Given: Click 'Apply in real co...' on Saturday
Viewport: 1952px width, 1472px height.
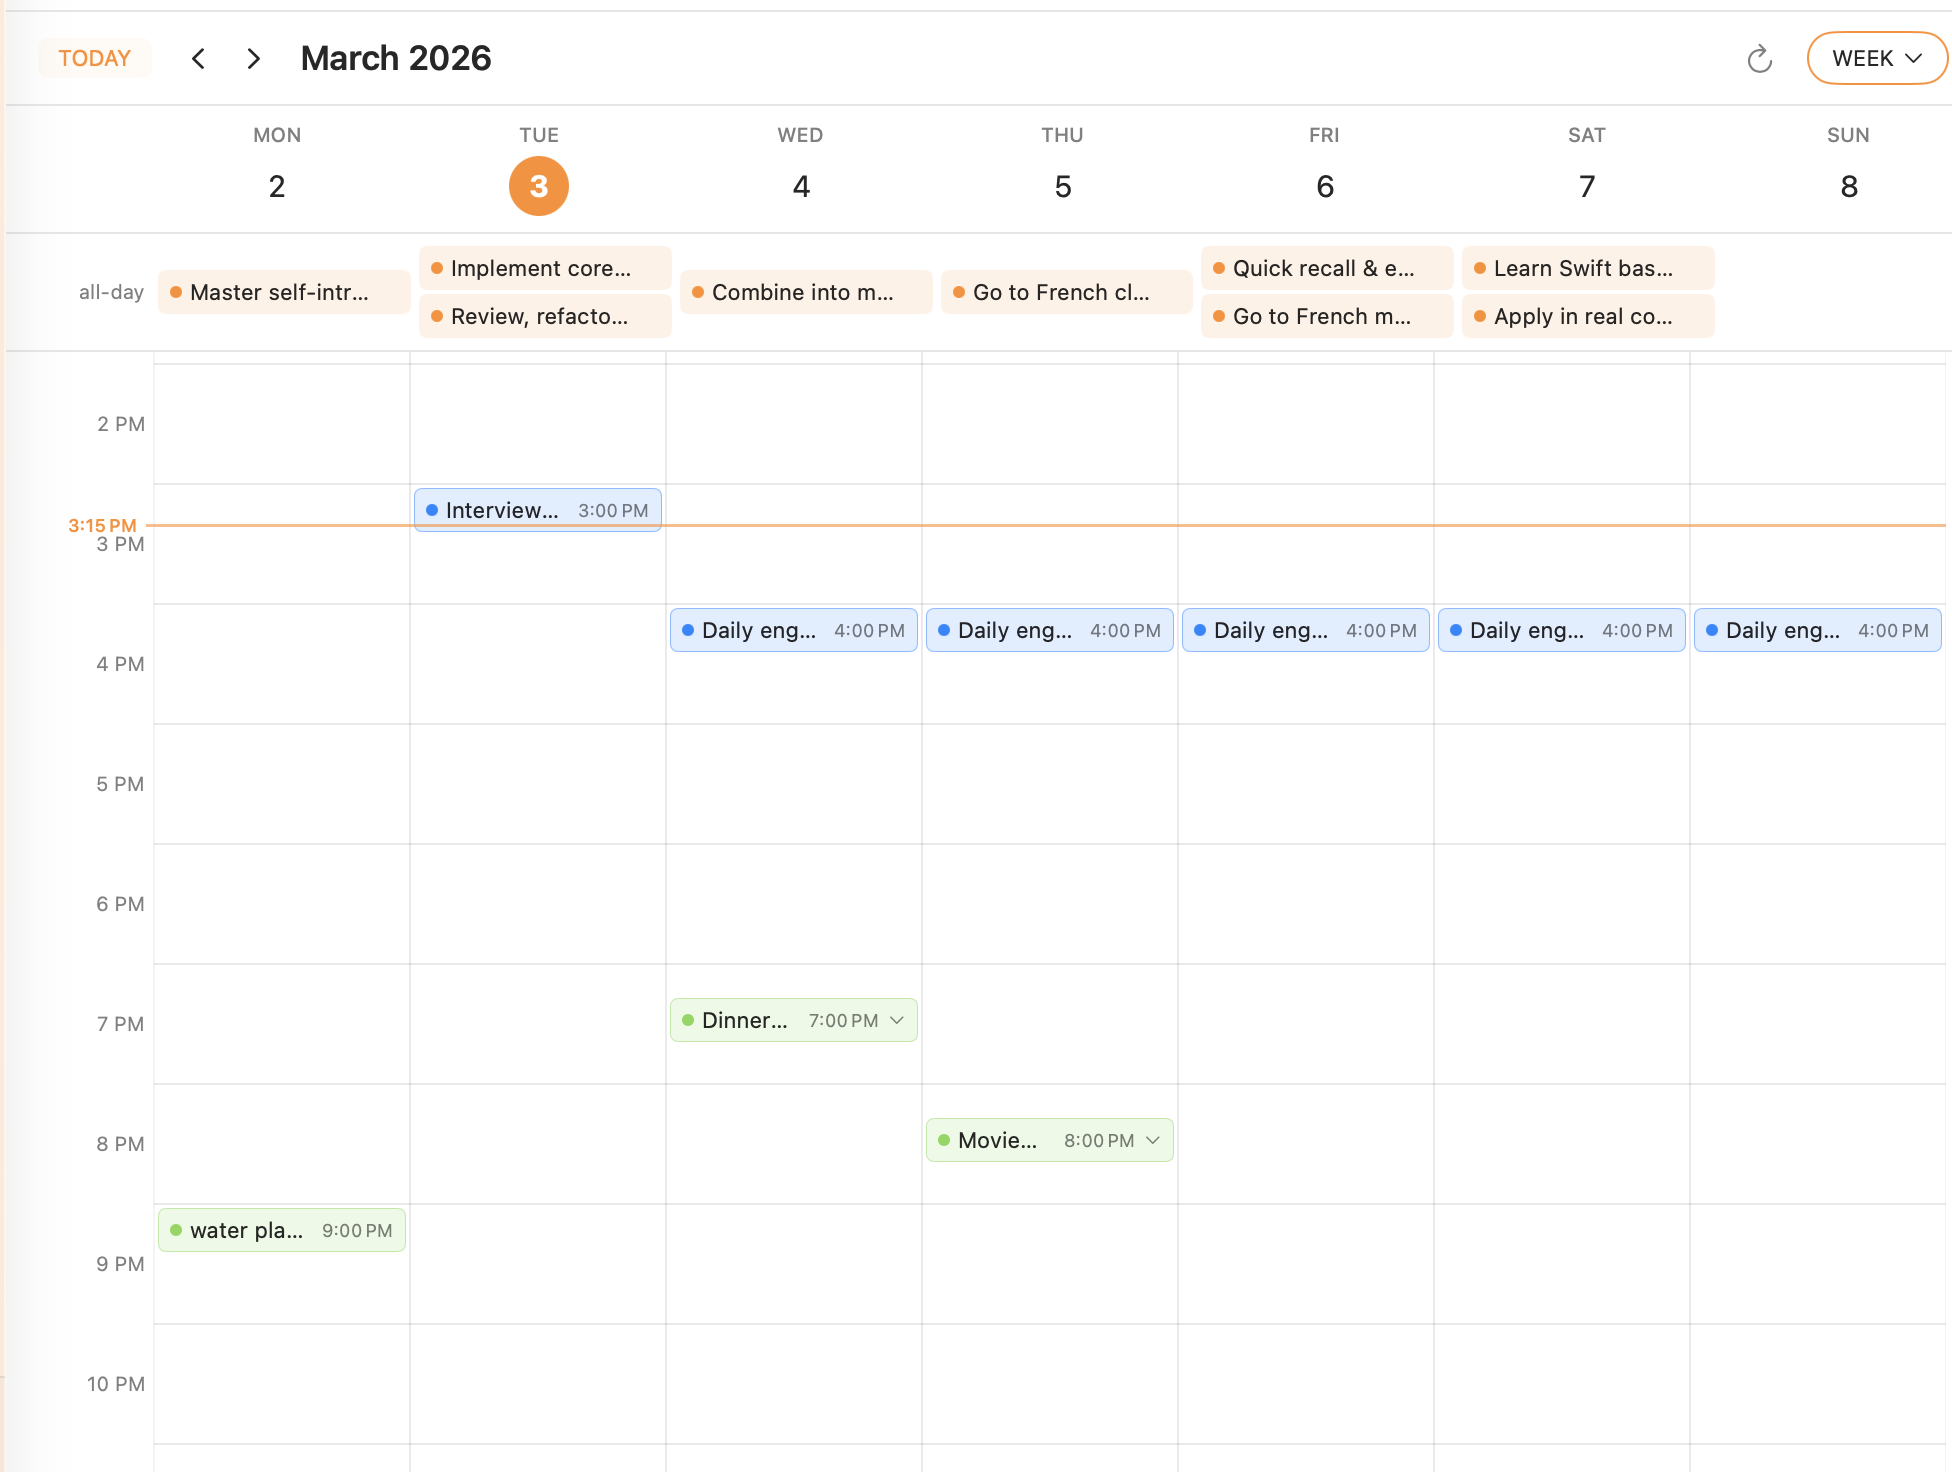Looking at the screenshot, I should [1587, 316].
